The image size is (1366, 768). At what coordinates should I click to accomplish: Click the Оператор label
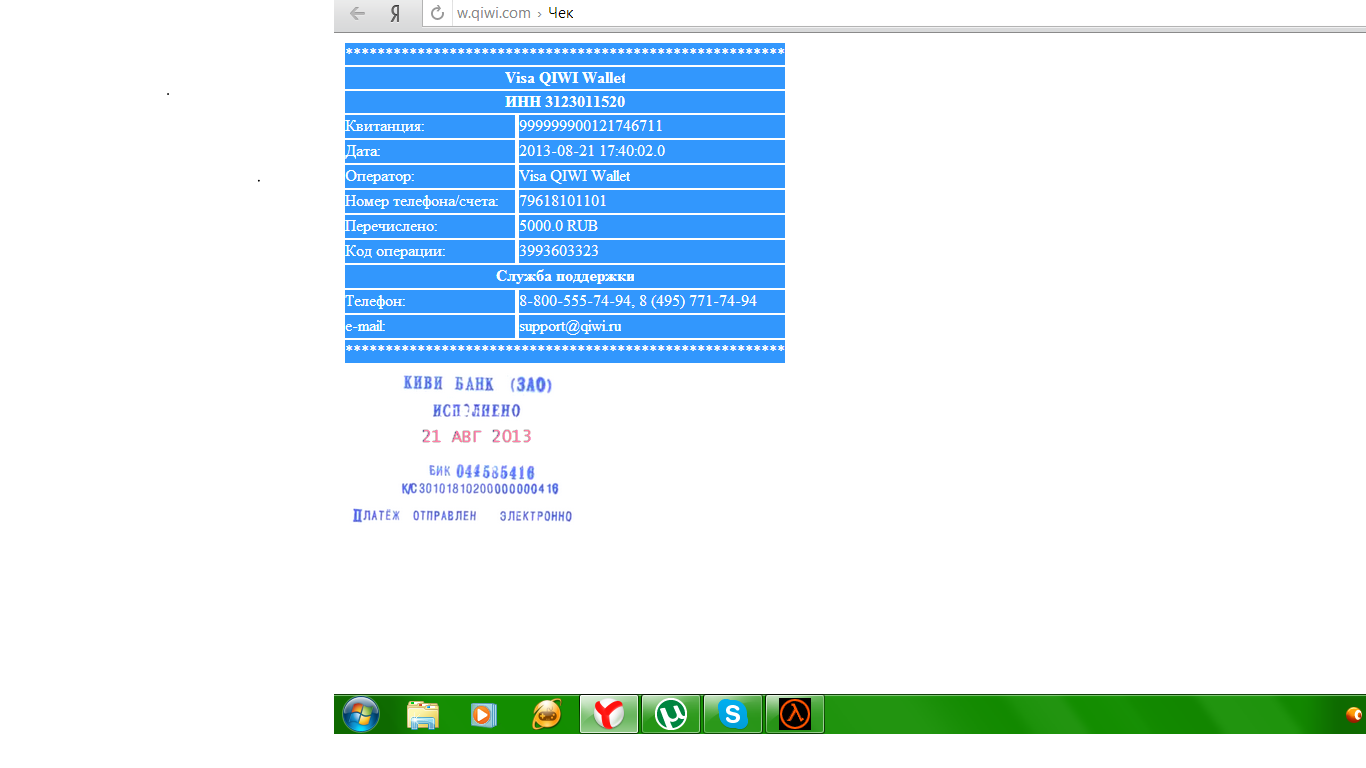379,176
